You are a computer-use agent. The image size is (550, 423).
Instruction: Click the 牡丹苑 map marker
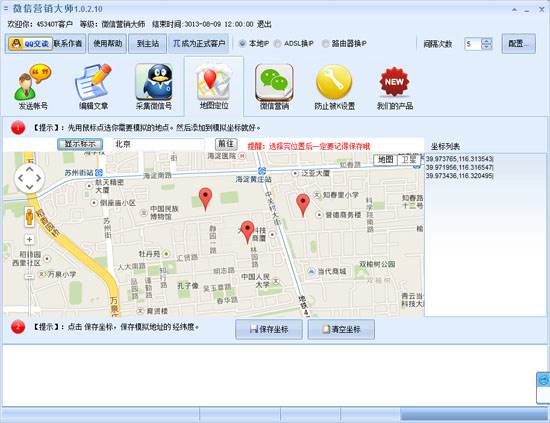(166, 253)
